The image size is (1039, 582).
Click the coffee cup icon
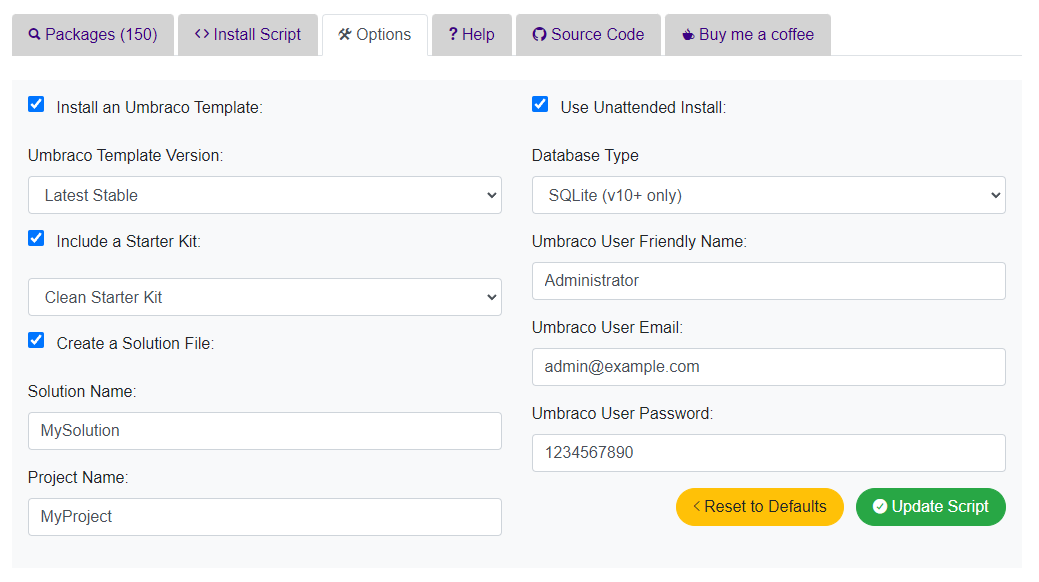[x=688, y=34]
